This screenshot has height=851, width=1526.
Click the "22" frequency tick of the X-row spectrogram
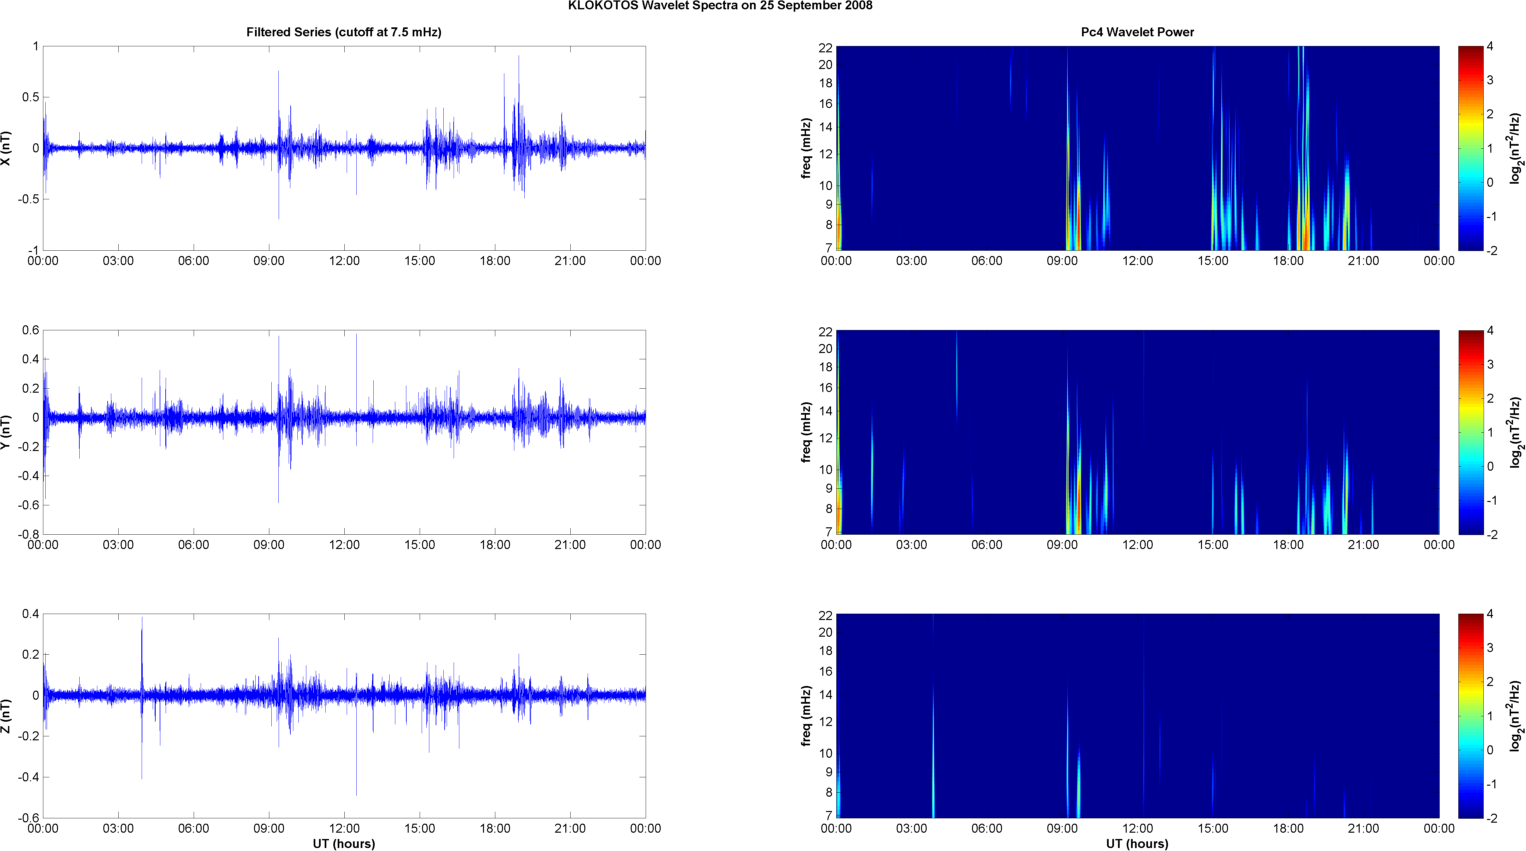(x=826, y=48)
